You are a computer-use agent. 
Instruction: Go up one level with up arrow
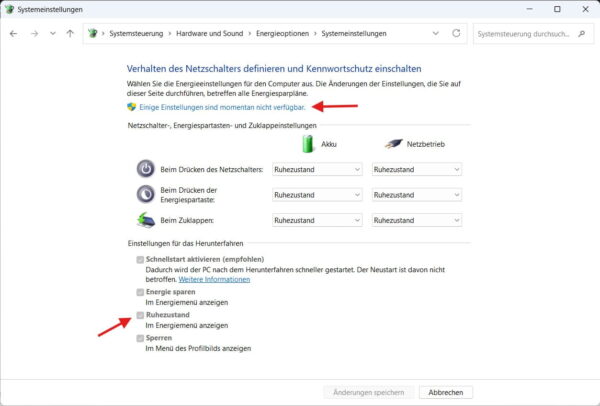pyautogui.click(x=70, y=34)
